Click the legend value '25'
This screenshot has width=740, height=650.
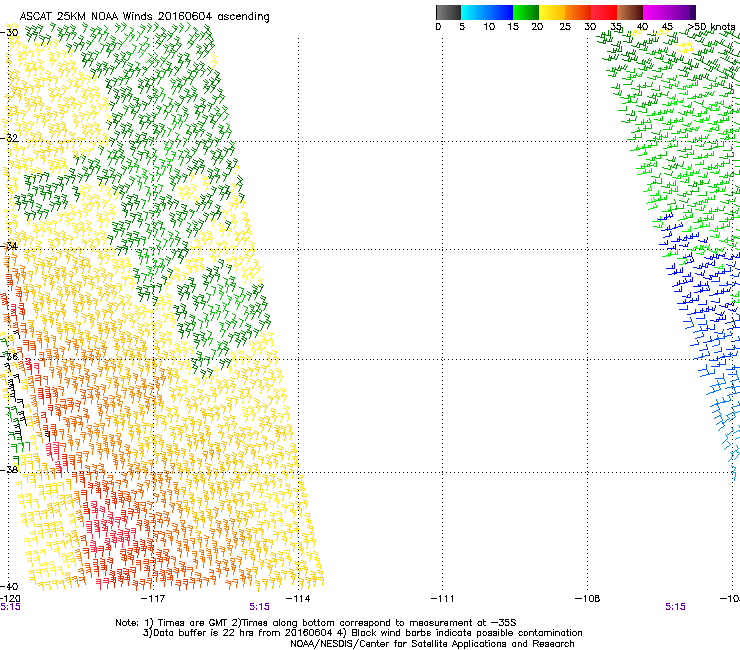565,27
